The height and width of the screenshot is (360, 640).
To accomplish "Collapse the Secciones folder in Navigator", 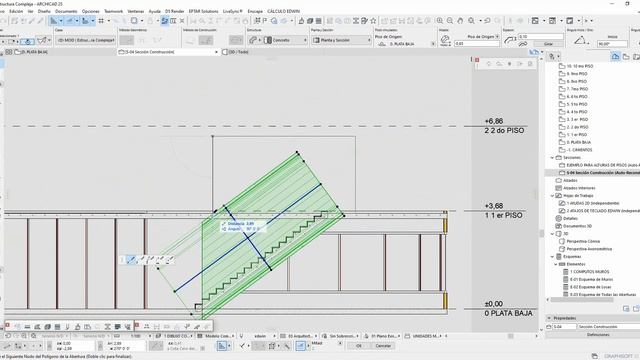I will [552, 158].
